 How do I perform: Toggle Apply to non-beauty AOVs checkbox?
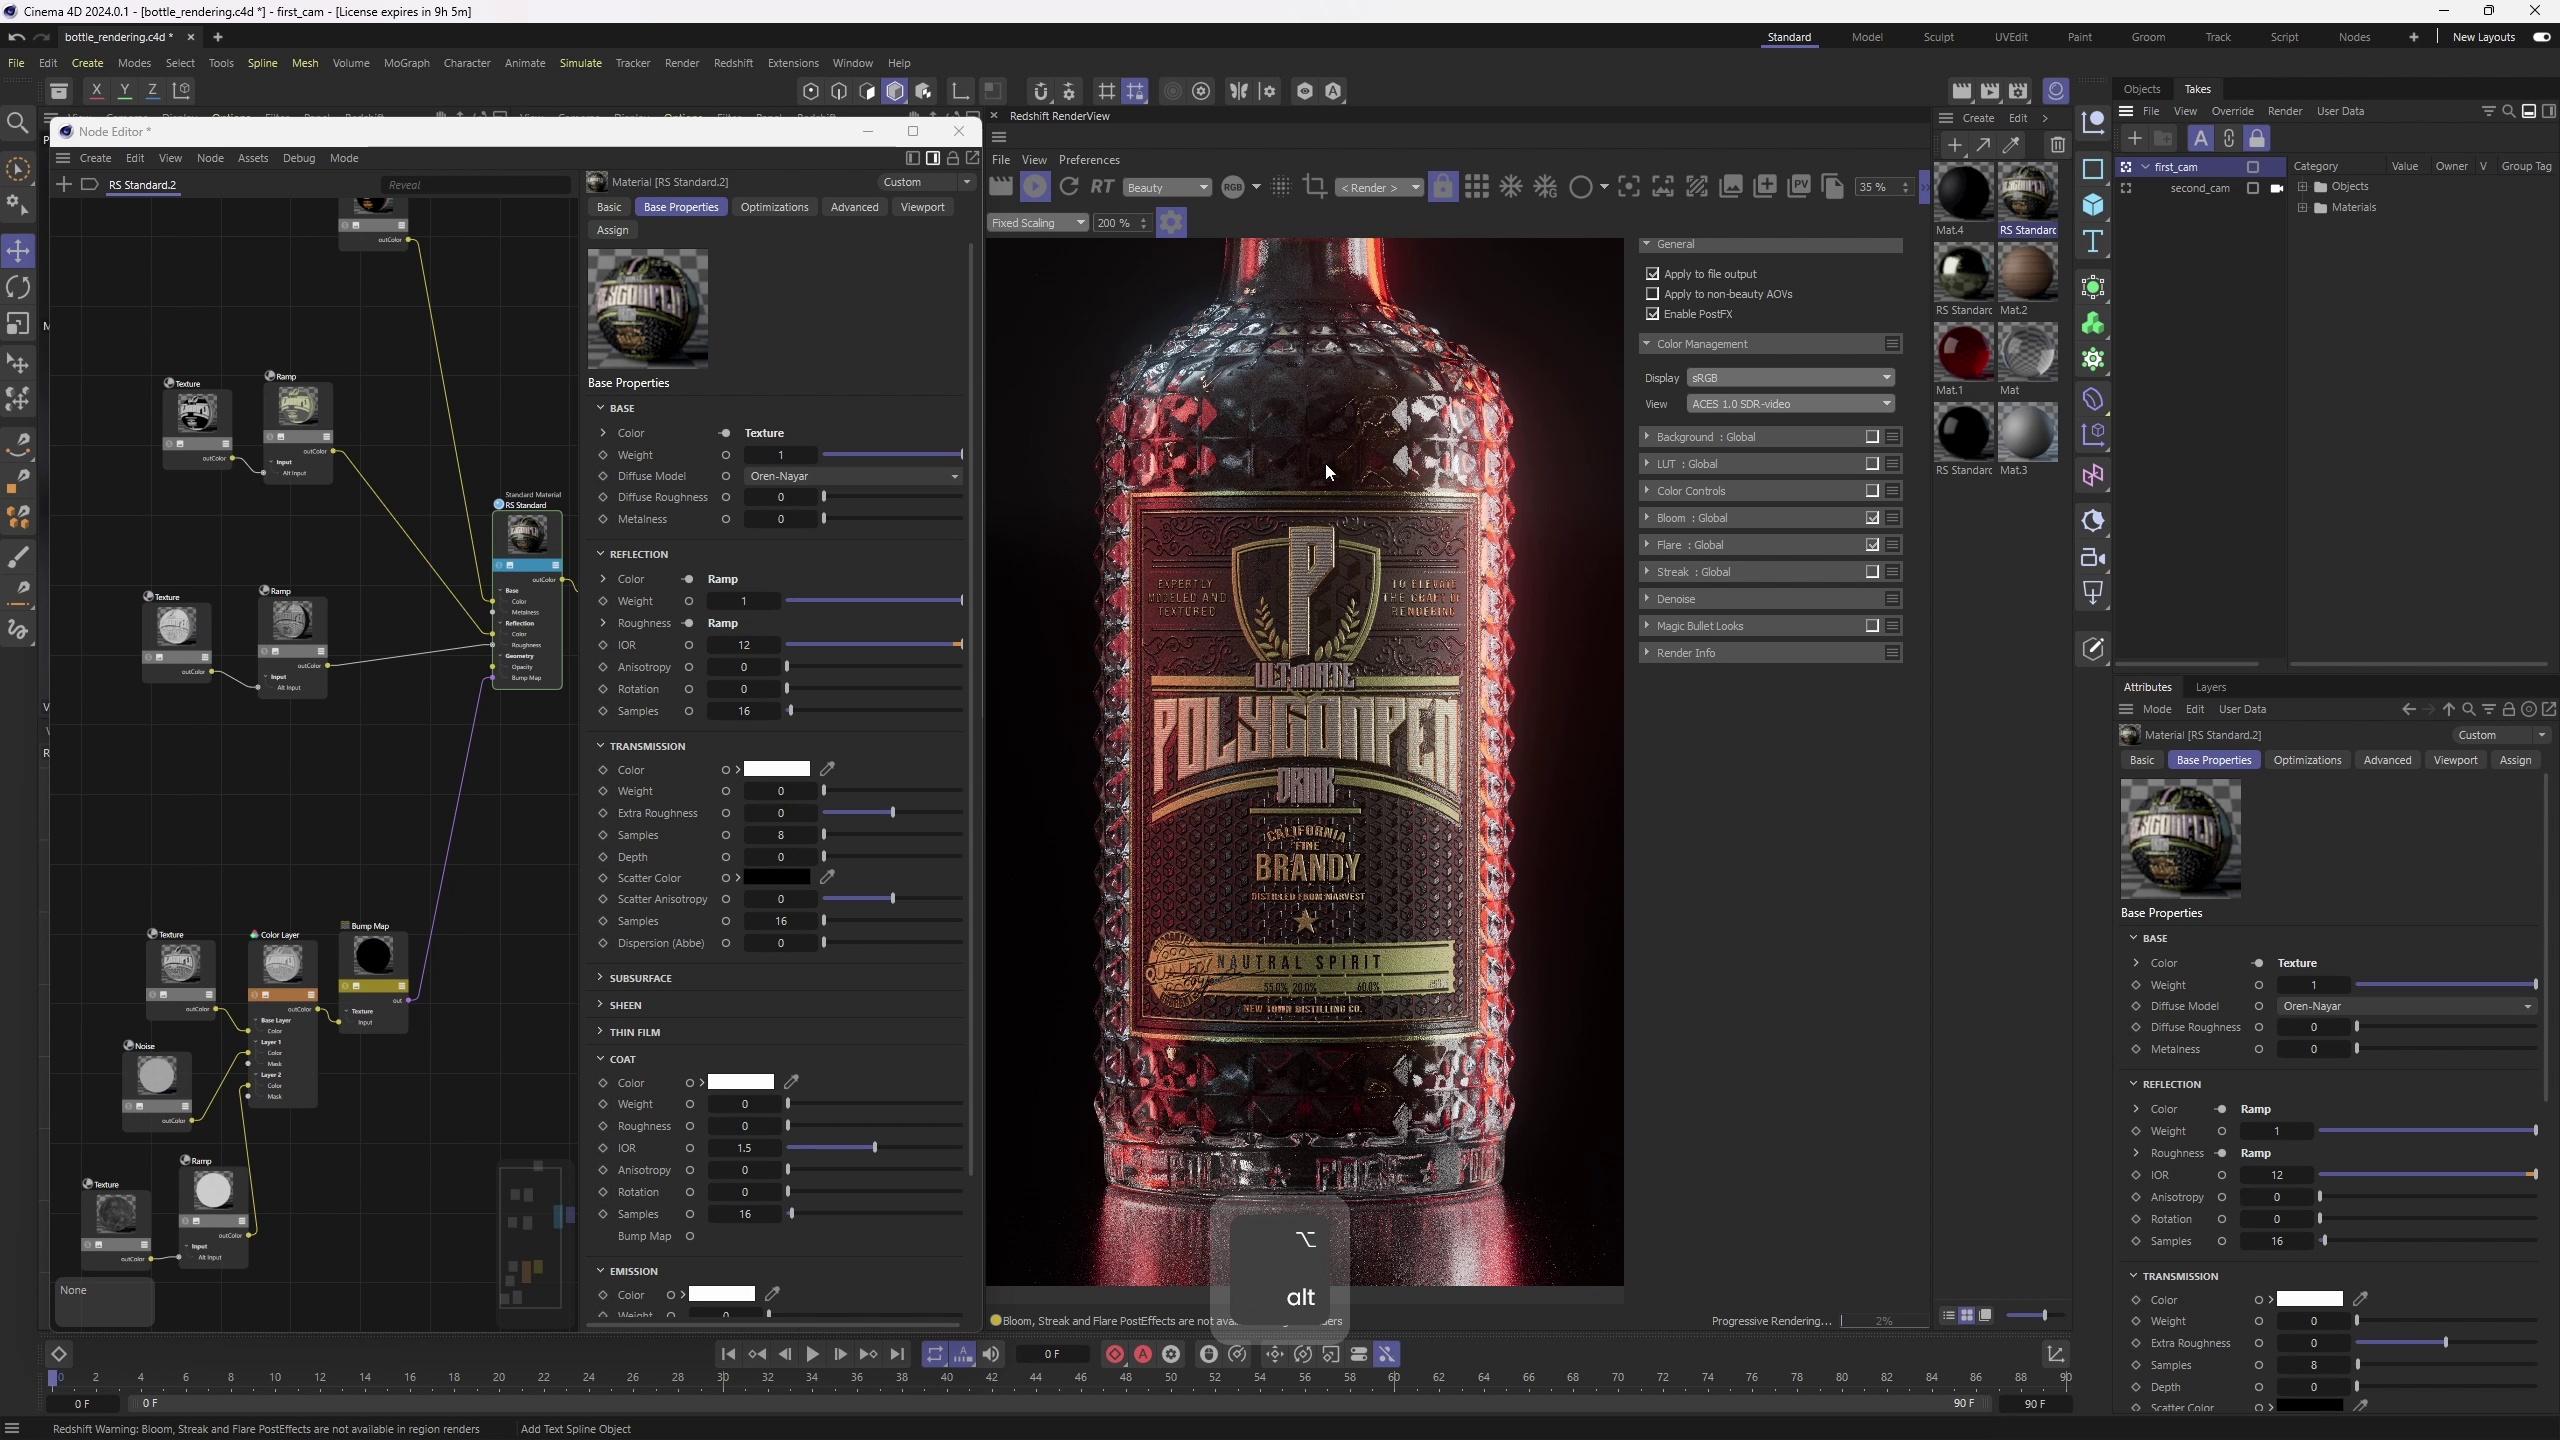point(1652,293)
